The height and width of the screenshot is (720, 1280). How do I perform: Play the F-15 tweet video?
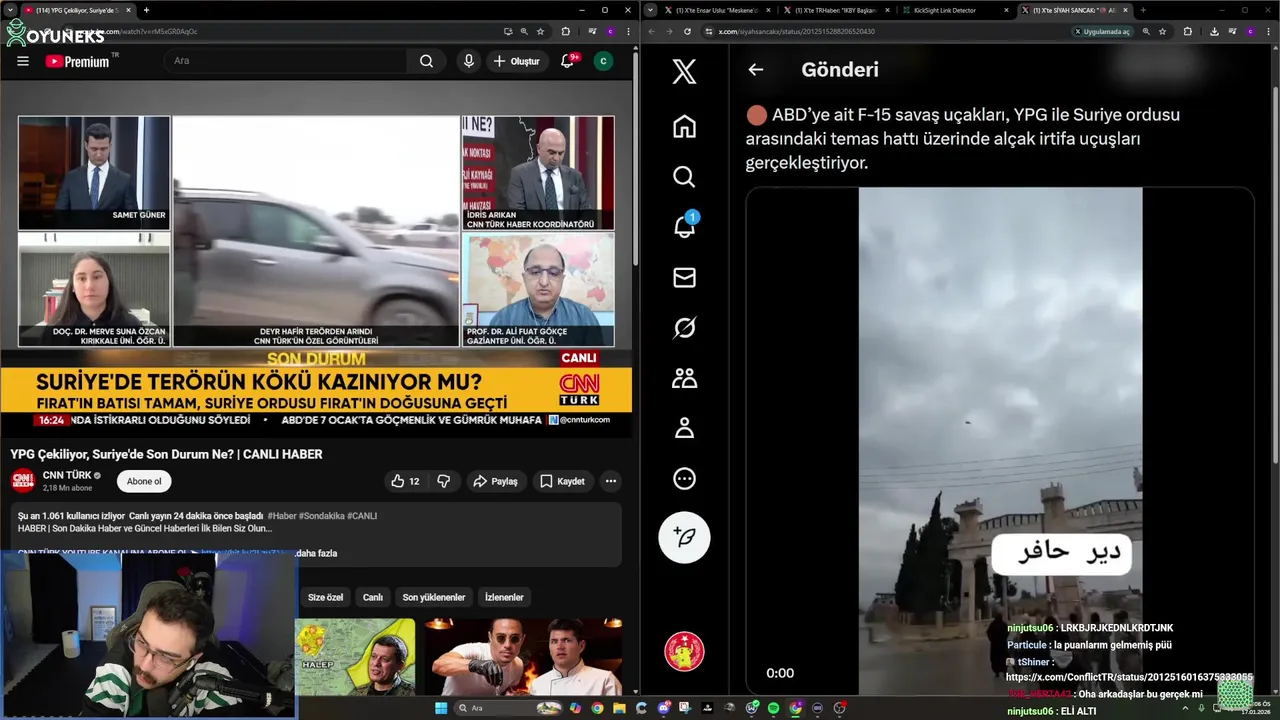tap(1000, 440)
